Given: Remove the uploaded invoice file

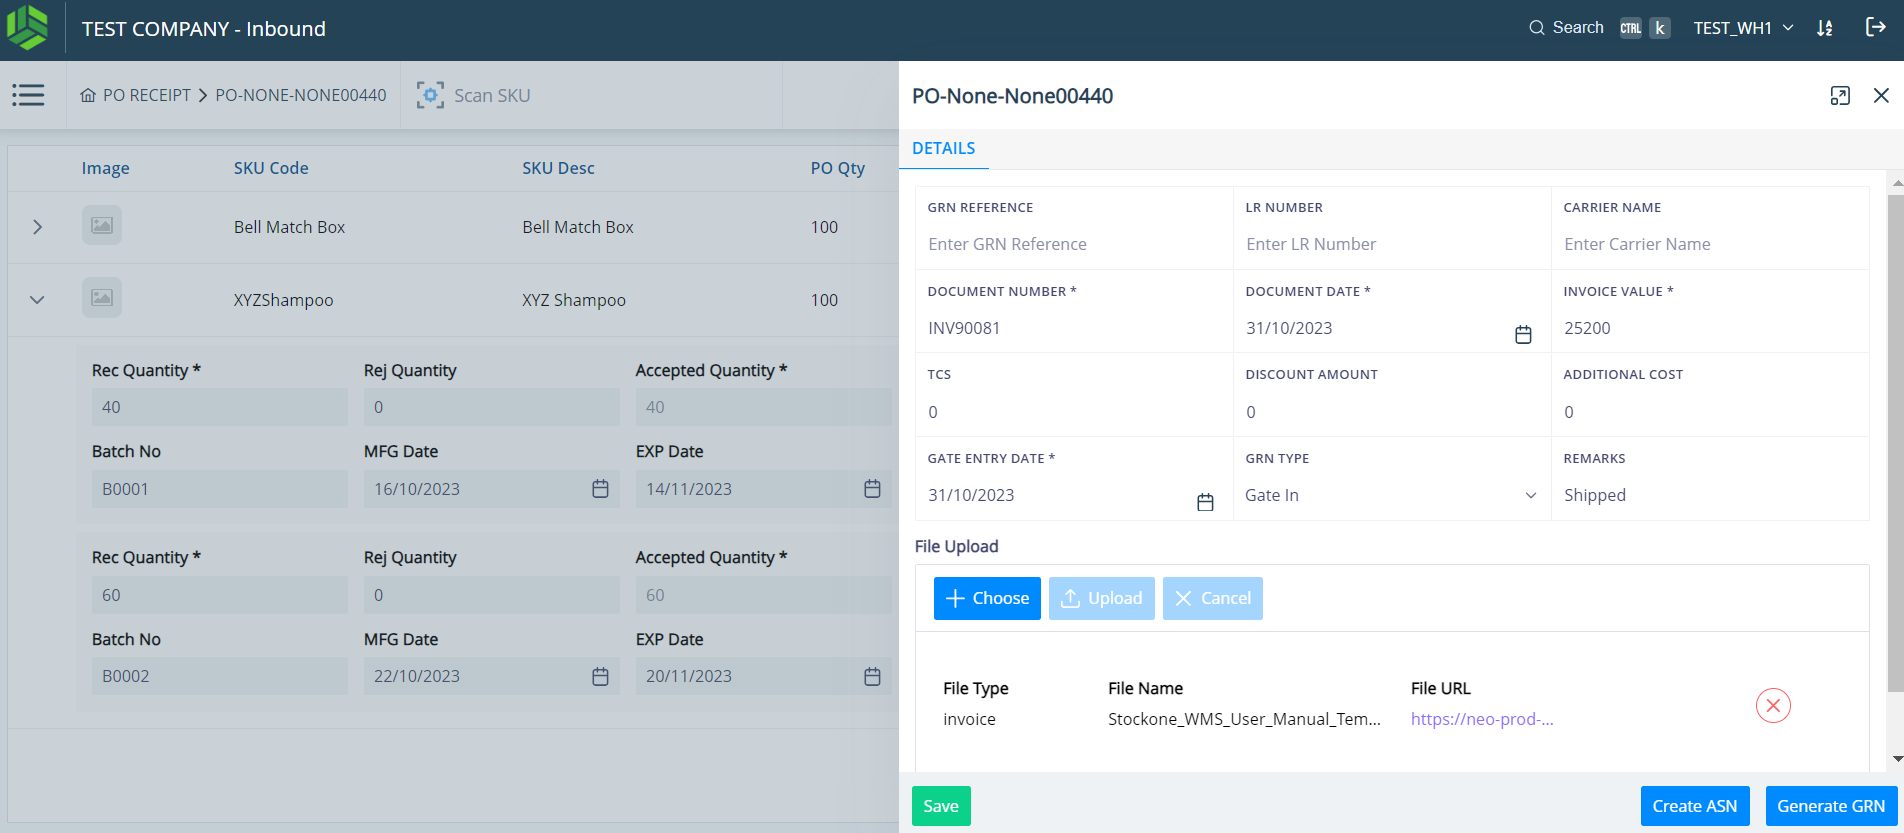Looking at the screenshot, I should point(1772,706).
